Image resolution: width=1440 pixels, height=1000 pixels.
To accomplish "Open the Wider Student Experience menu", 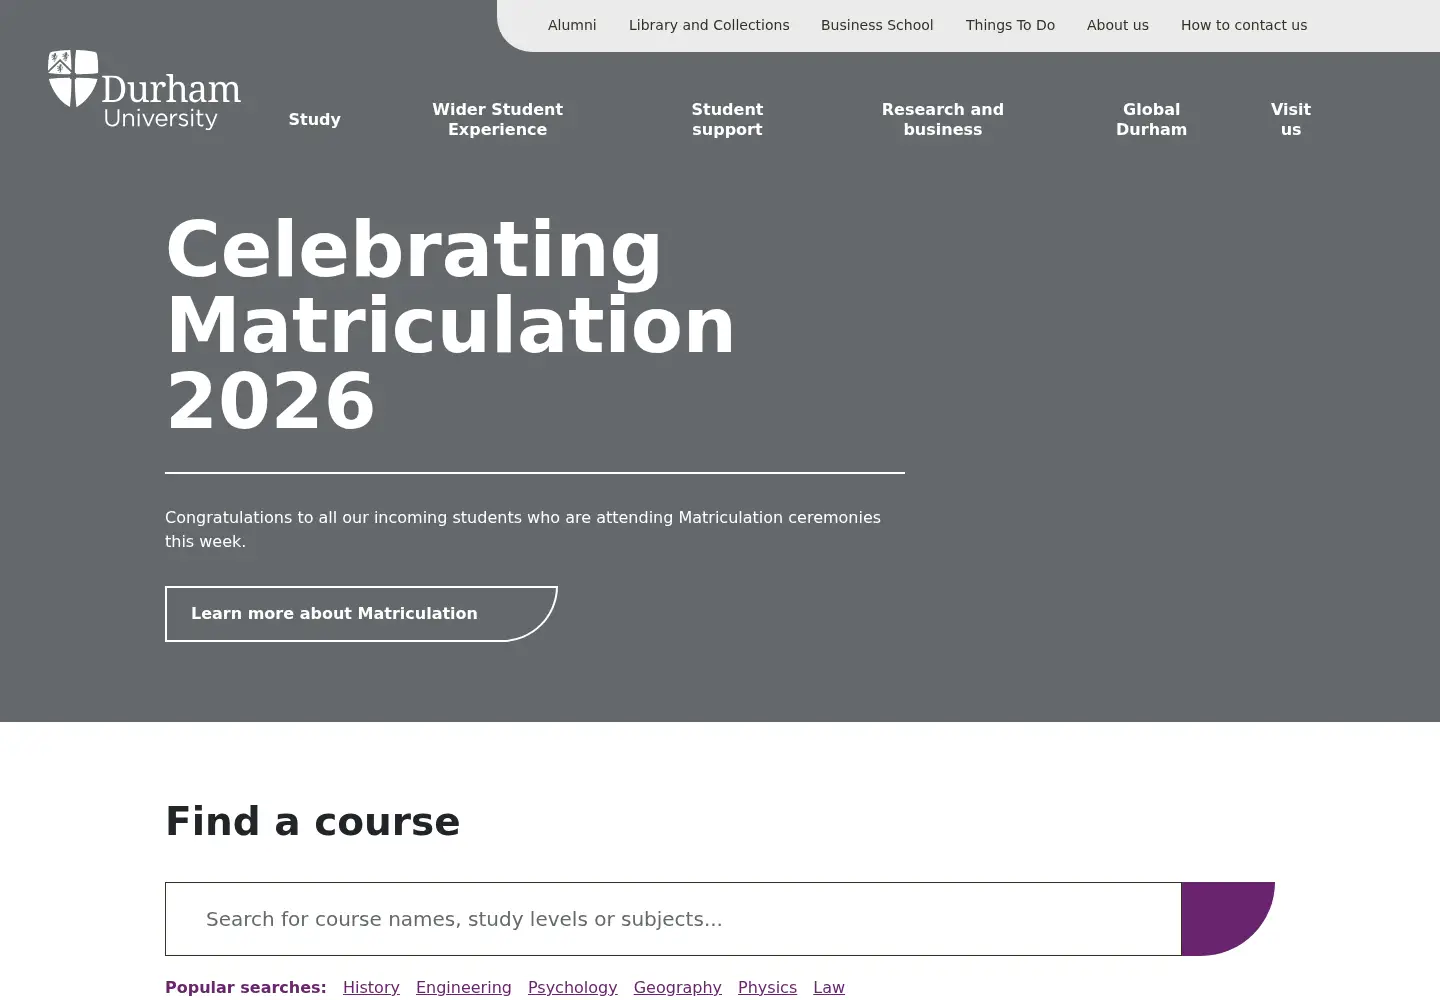I will pyautogui.click(x=497, y=119).
